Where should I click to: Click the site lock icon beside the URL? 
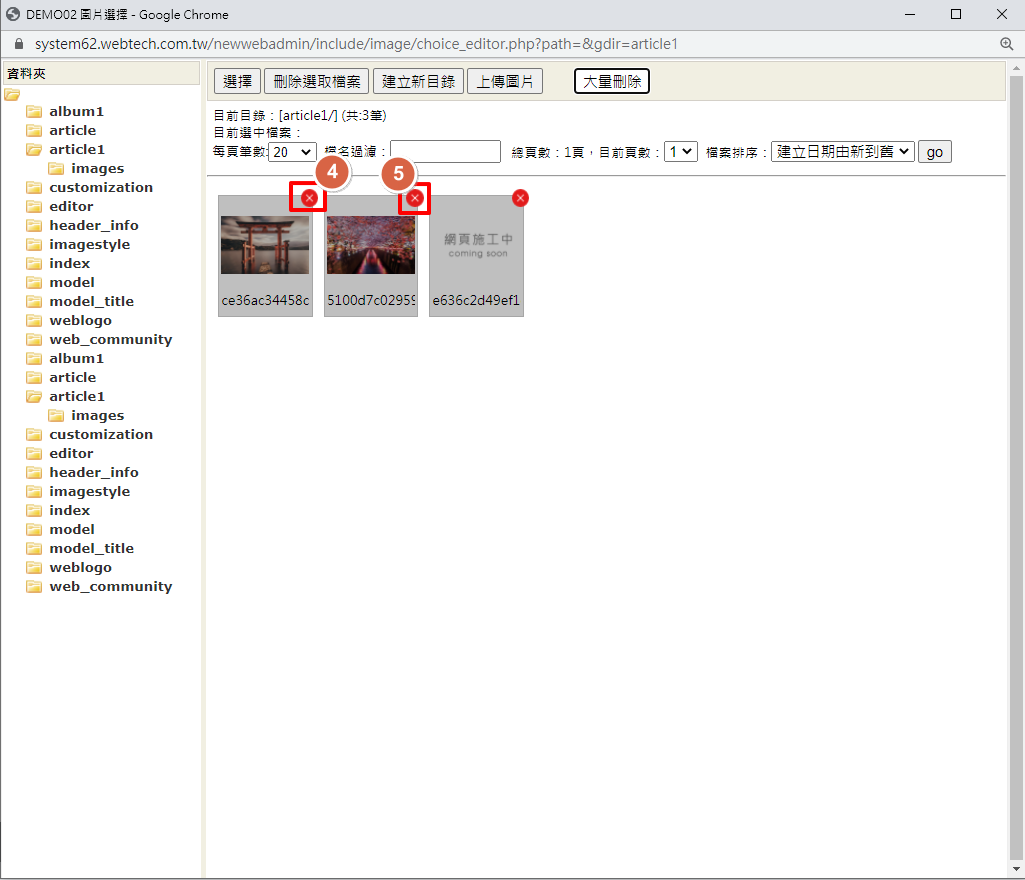click(18, 44)
